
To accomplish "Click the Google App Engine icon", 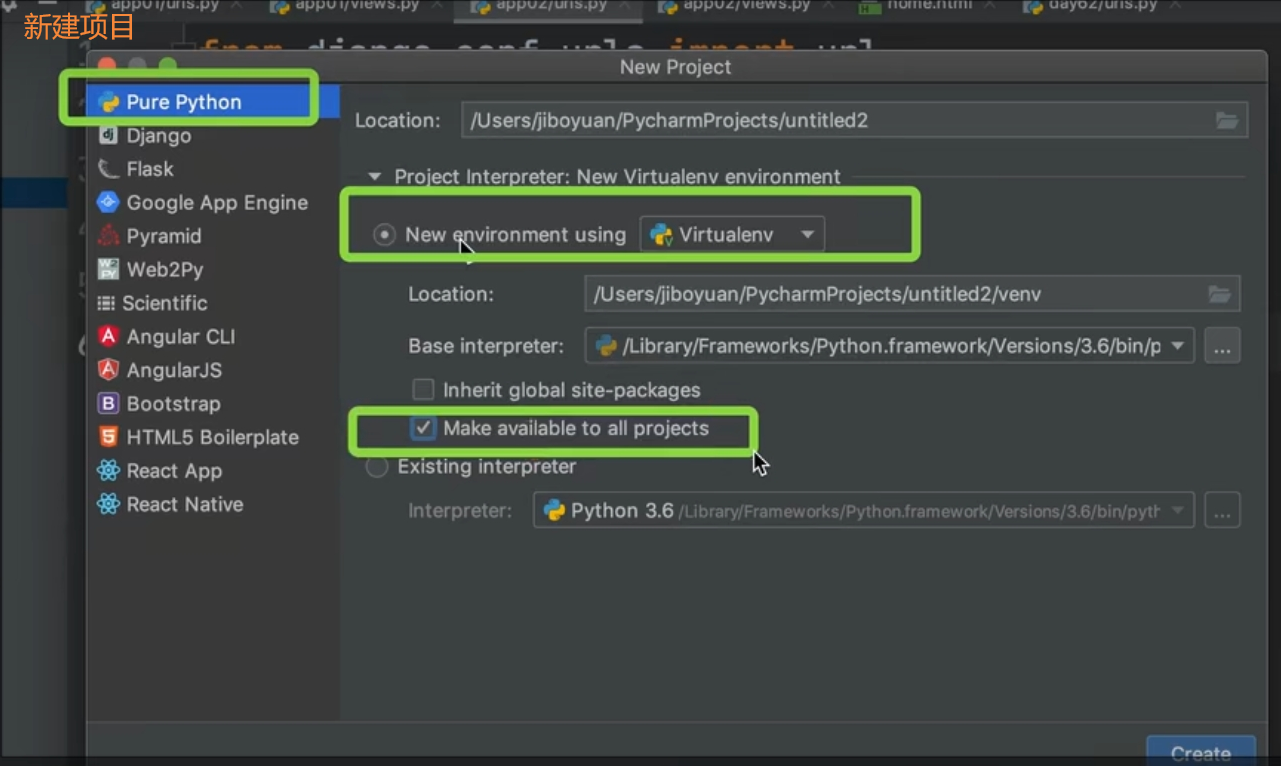I will (x=108, y=202).
